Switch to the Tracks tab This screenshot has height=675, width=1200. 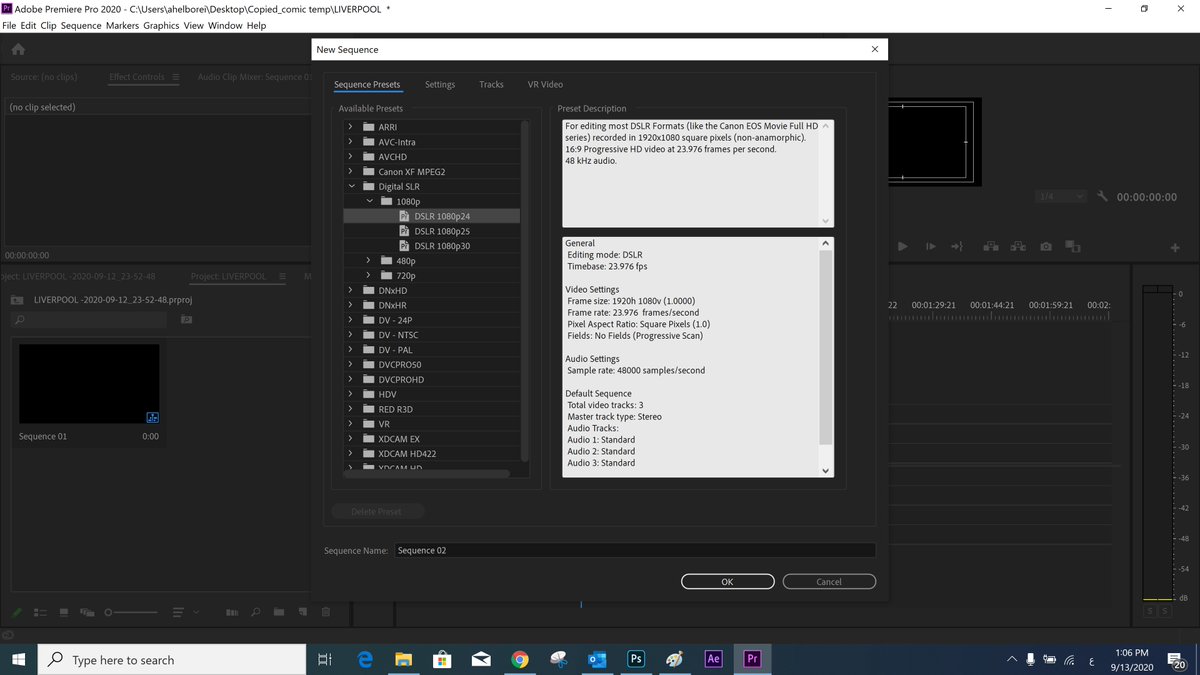pos(491,85)
